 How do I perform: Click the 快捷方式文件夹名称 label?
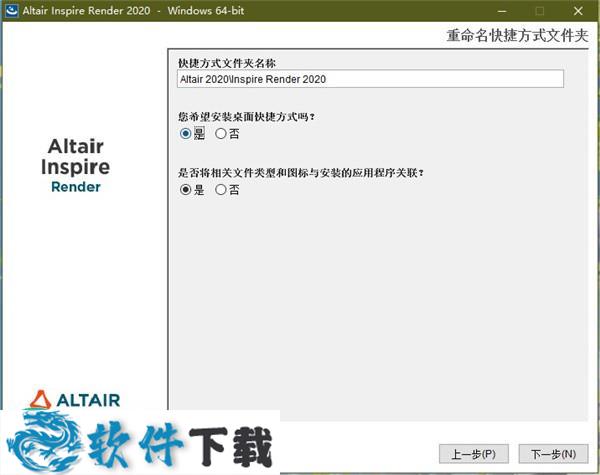tap(227, 63)
